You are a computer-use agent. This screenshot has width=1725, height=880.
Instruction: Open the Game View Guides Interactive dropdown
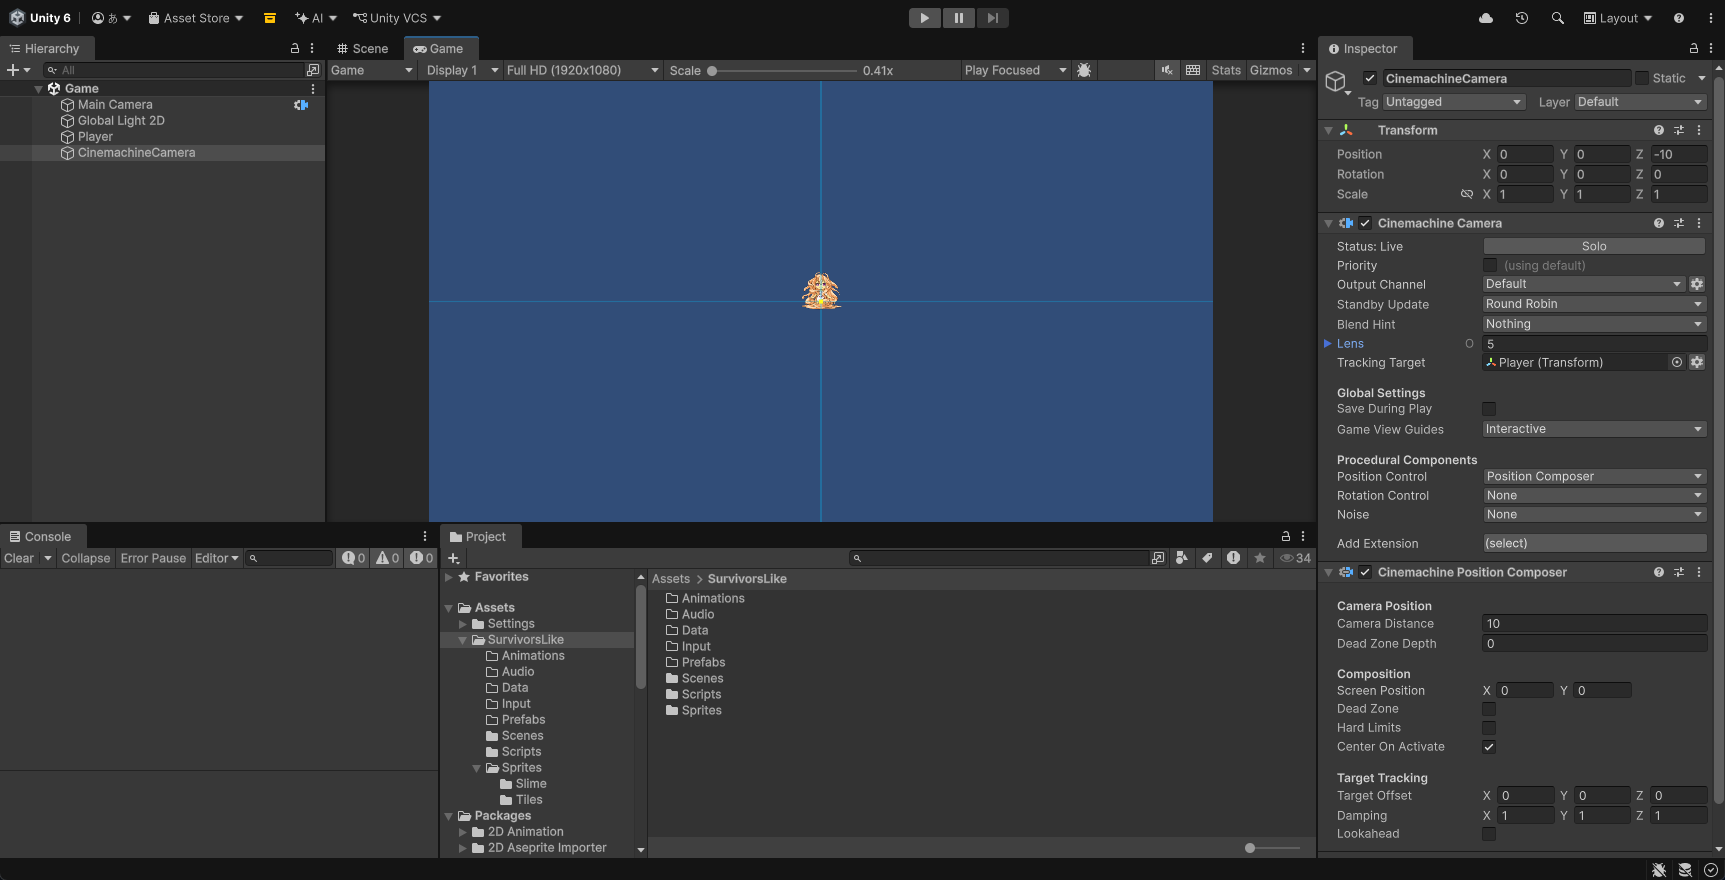1594,429
